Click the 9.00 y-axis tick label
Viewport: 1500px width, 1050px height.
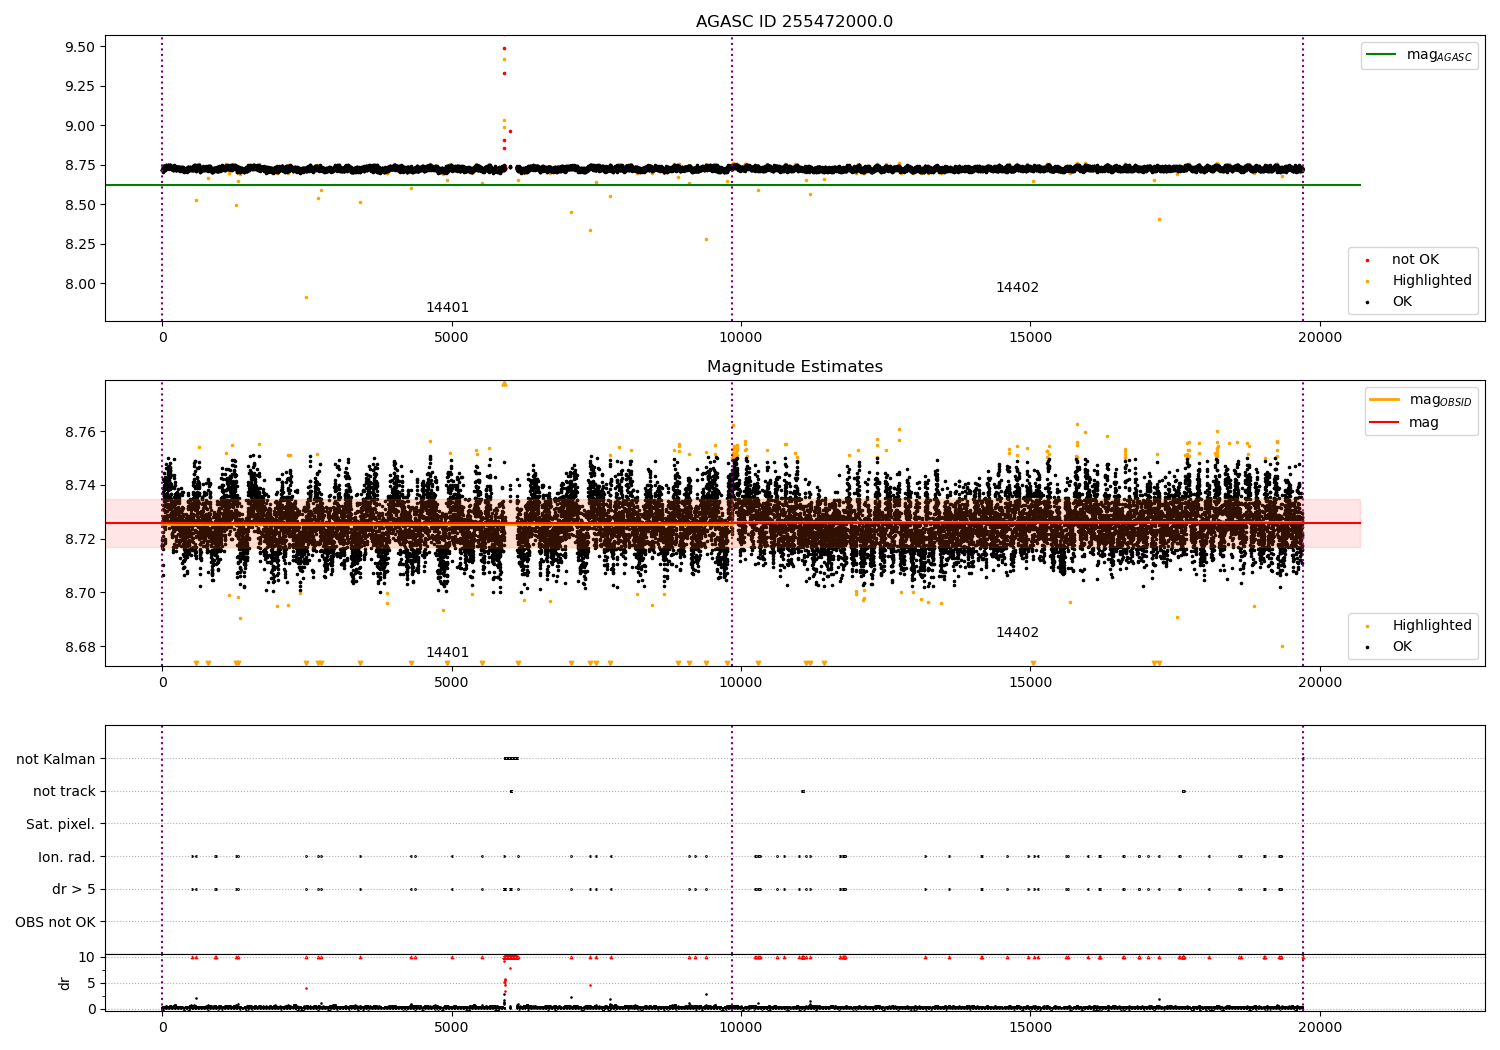(79, 126)
